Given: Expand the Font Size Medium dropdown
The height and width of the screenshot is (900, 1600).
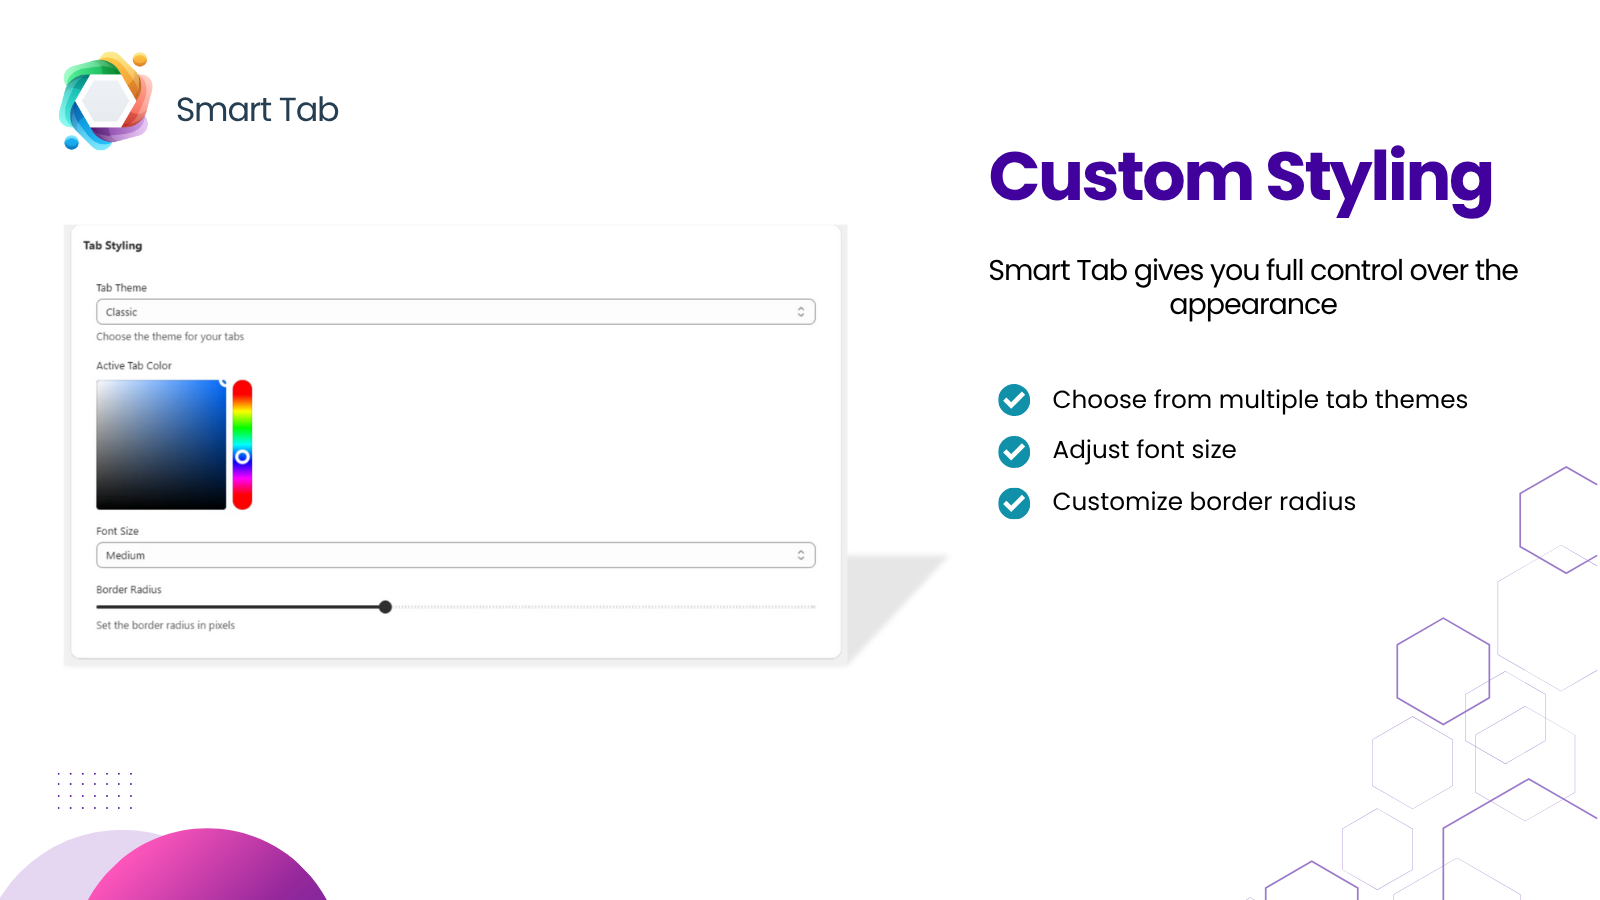Looking at the screenshot, I should pyautogui.click(x=456, y=555).
